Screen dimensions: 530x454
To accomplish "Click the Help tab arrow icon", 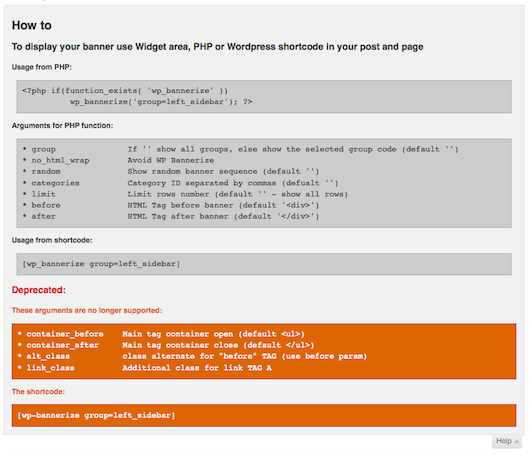I will (x=516, y=441).
